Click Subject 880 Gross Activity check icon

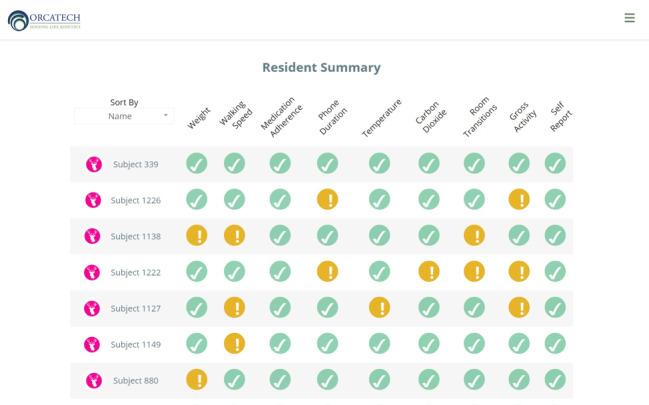[519, 380]
